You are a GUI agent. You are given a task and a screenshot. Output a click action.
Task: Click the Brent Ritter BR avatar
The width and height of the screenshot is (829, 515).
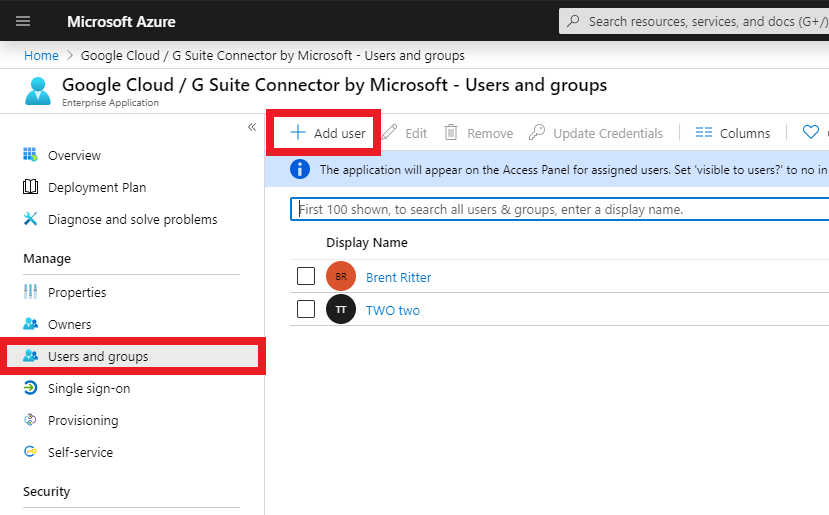pos(341,277)
